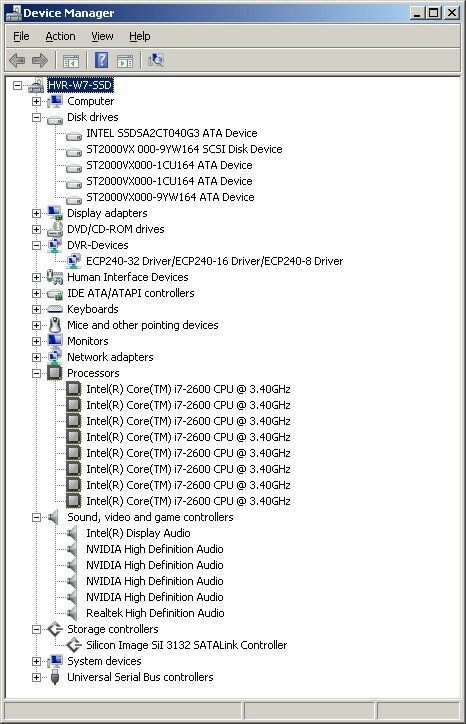466x724 pixels.
Task: Click Scan for hardware changes icon
Action: tap(155, 60)
